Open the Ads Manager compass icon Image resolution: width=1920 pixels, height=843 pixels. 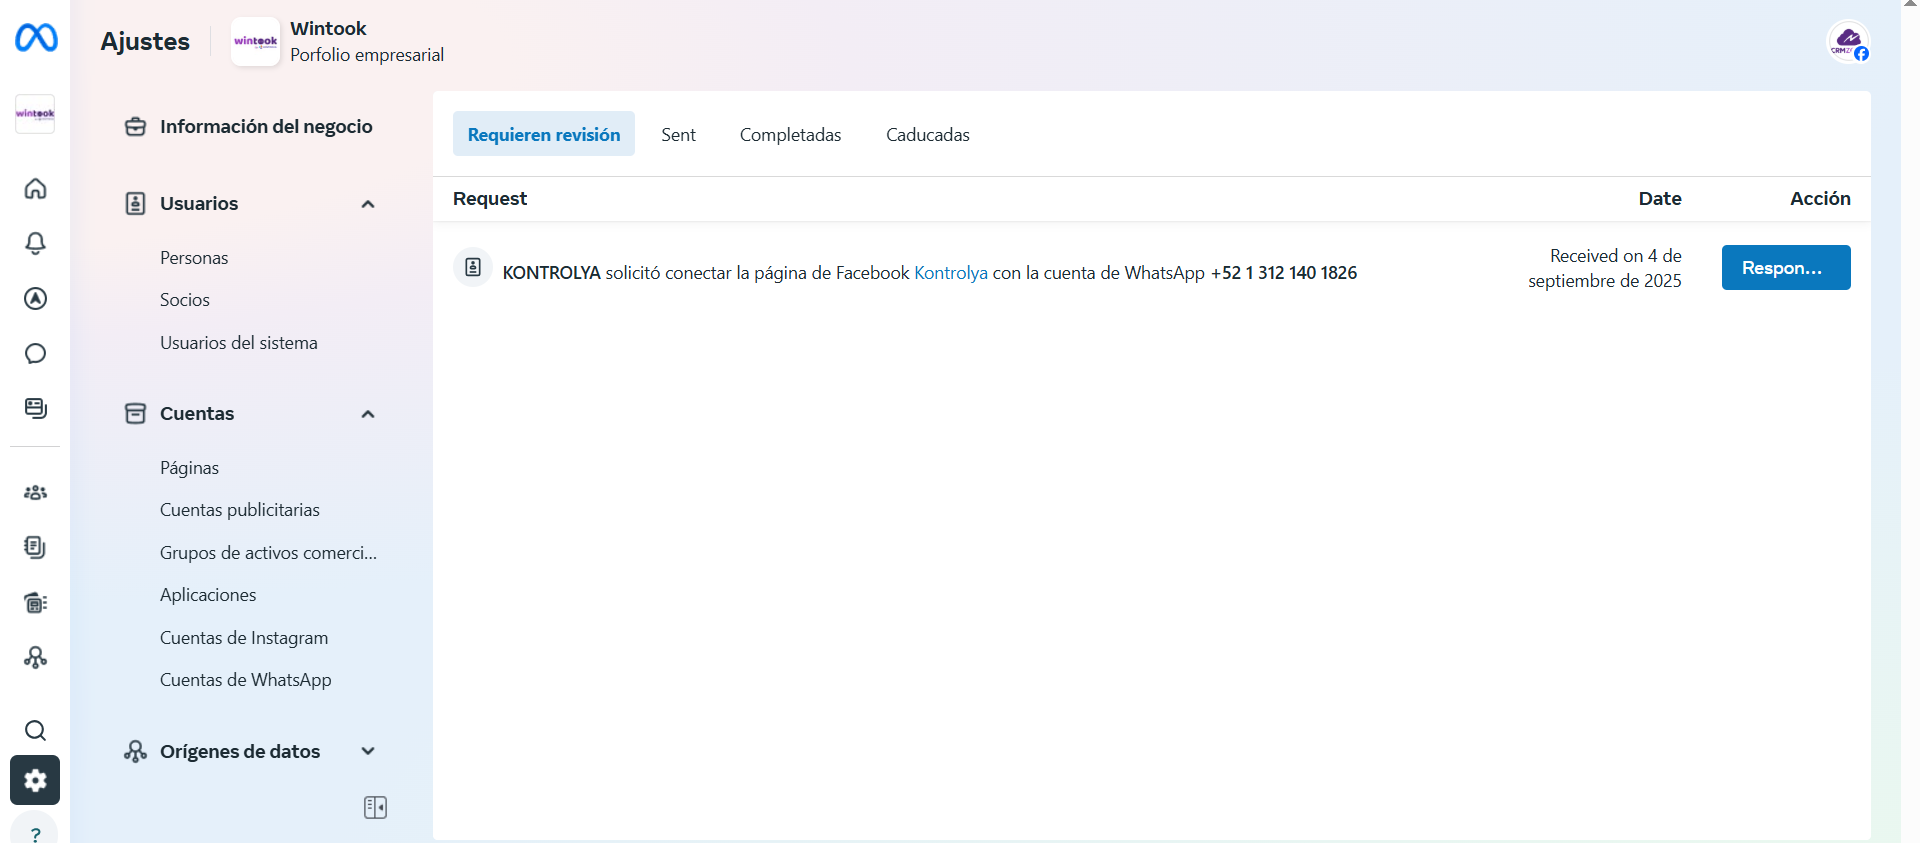35,298
